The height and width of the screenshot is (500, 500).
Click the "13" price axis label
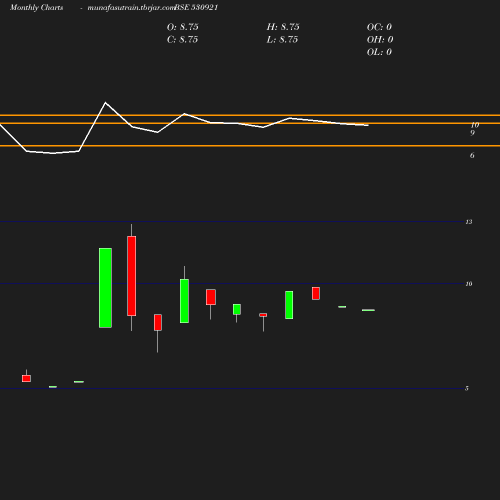pyautogui.click(x=469, y=222)
